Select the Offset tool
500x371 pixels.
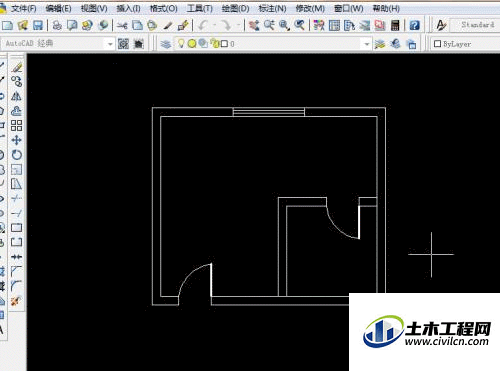coord(16,111)
